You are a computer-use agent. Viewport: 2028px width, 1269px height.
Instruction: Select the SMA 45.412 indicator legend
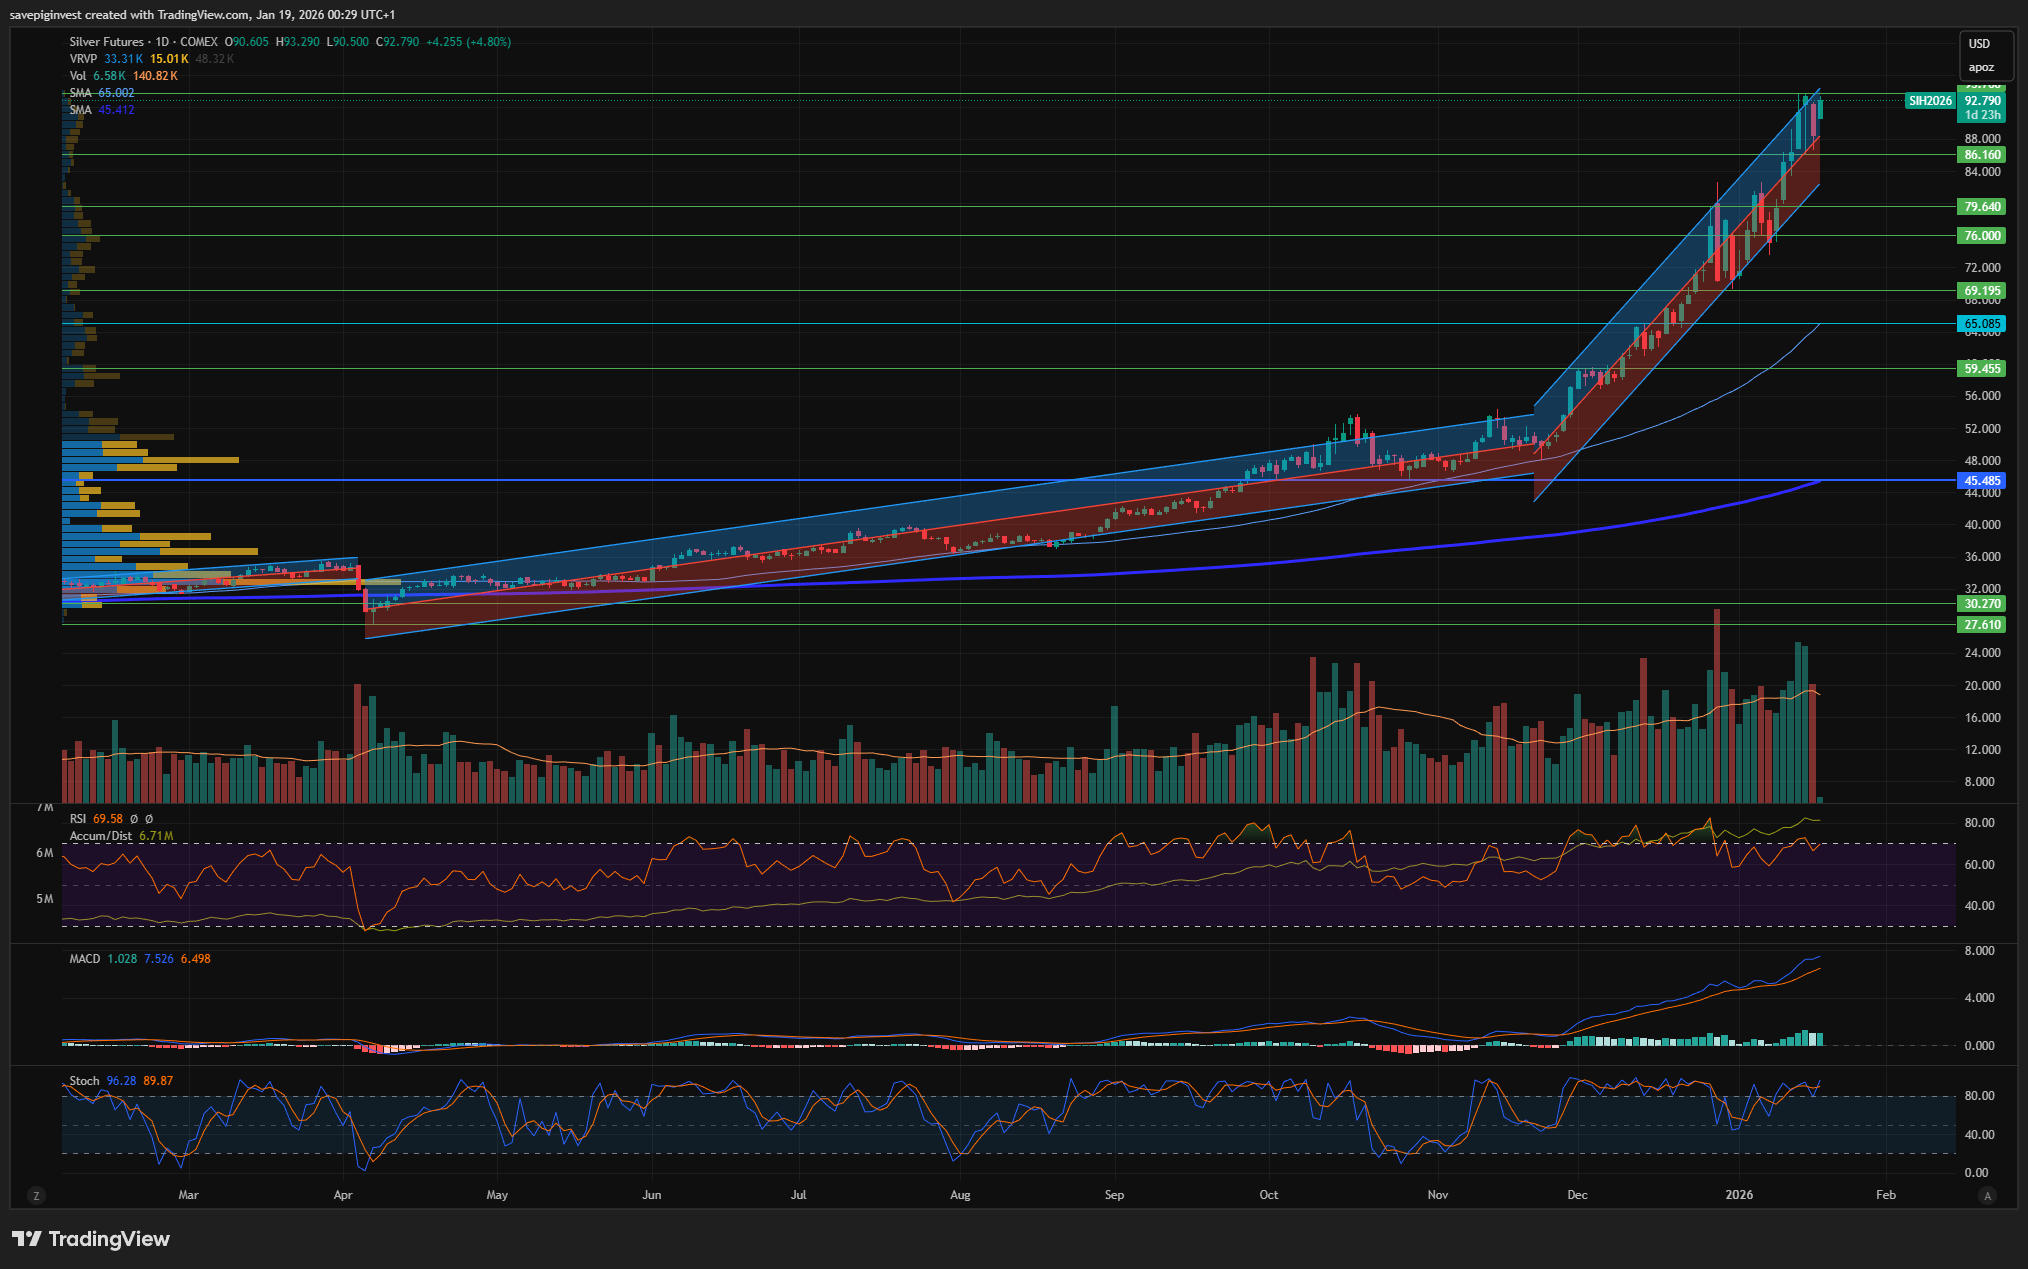coord(101,110)
